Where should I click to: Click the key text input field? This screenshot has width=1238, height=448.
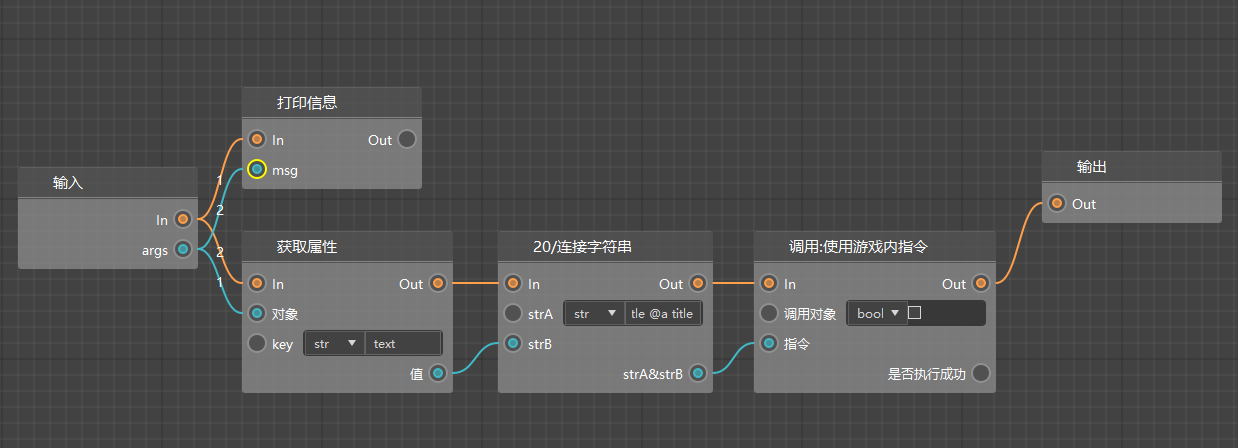(404, 344)
